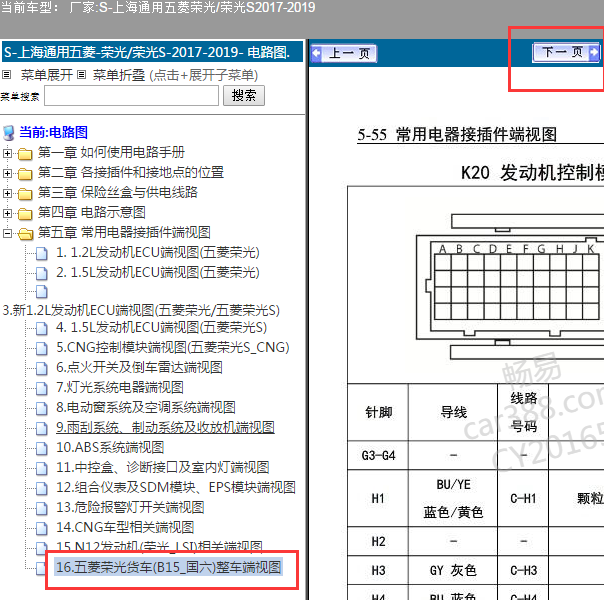
Task: Click page icon beside 10.ABS系统端视图
Action: point(42,449)
